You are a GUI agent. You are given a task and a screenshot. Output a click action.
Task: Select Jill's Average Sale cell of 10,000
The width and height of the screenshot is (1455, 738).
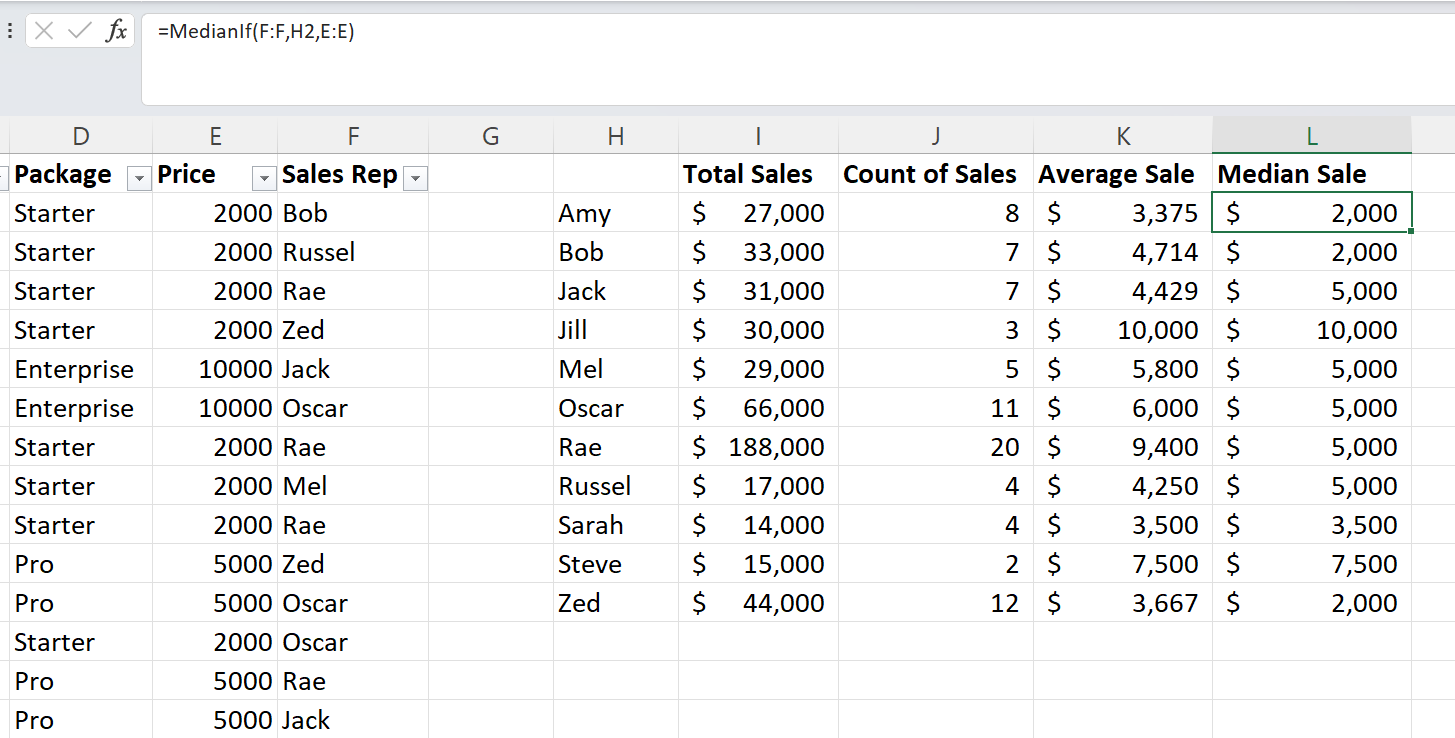(x=1122, y=330)
